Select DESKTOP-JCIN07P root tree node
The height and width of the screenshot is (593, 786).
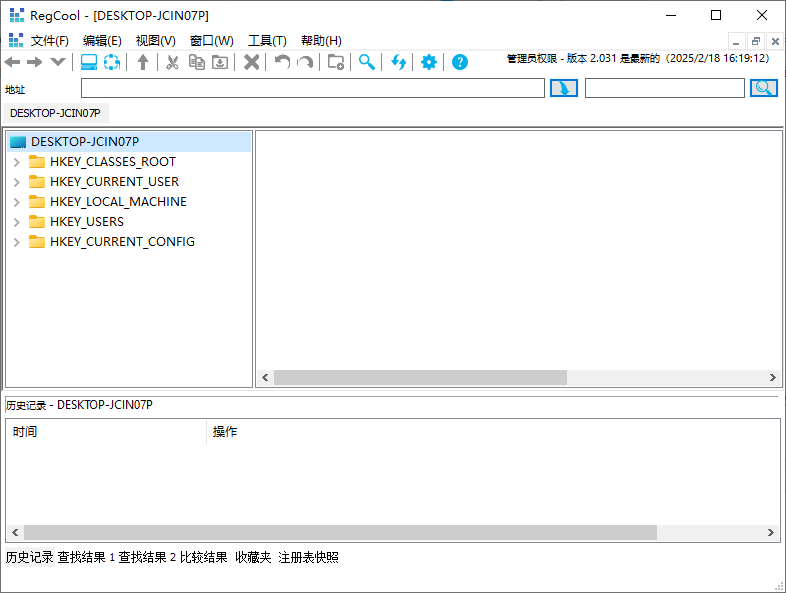tap(129, 142)
